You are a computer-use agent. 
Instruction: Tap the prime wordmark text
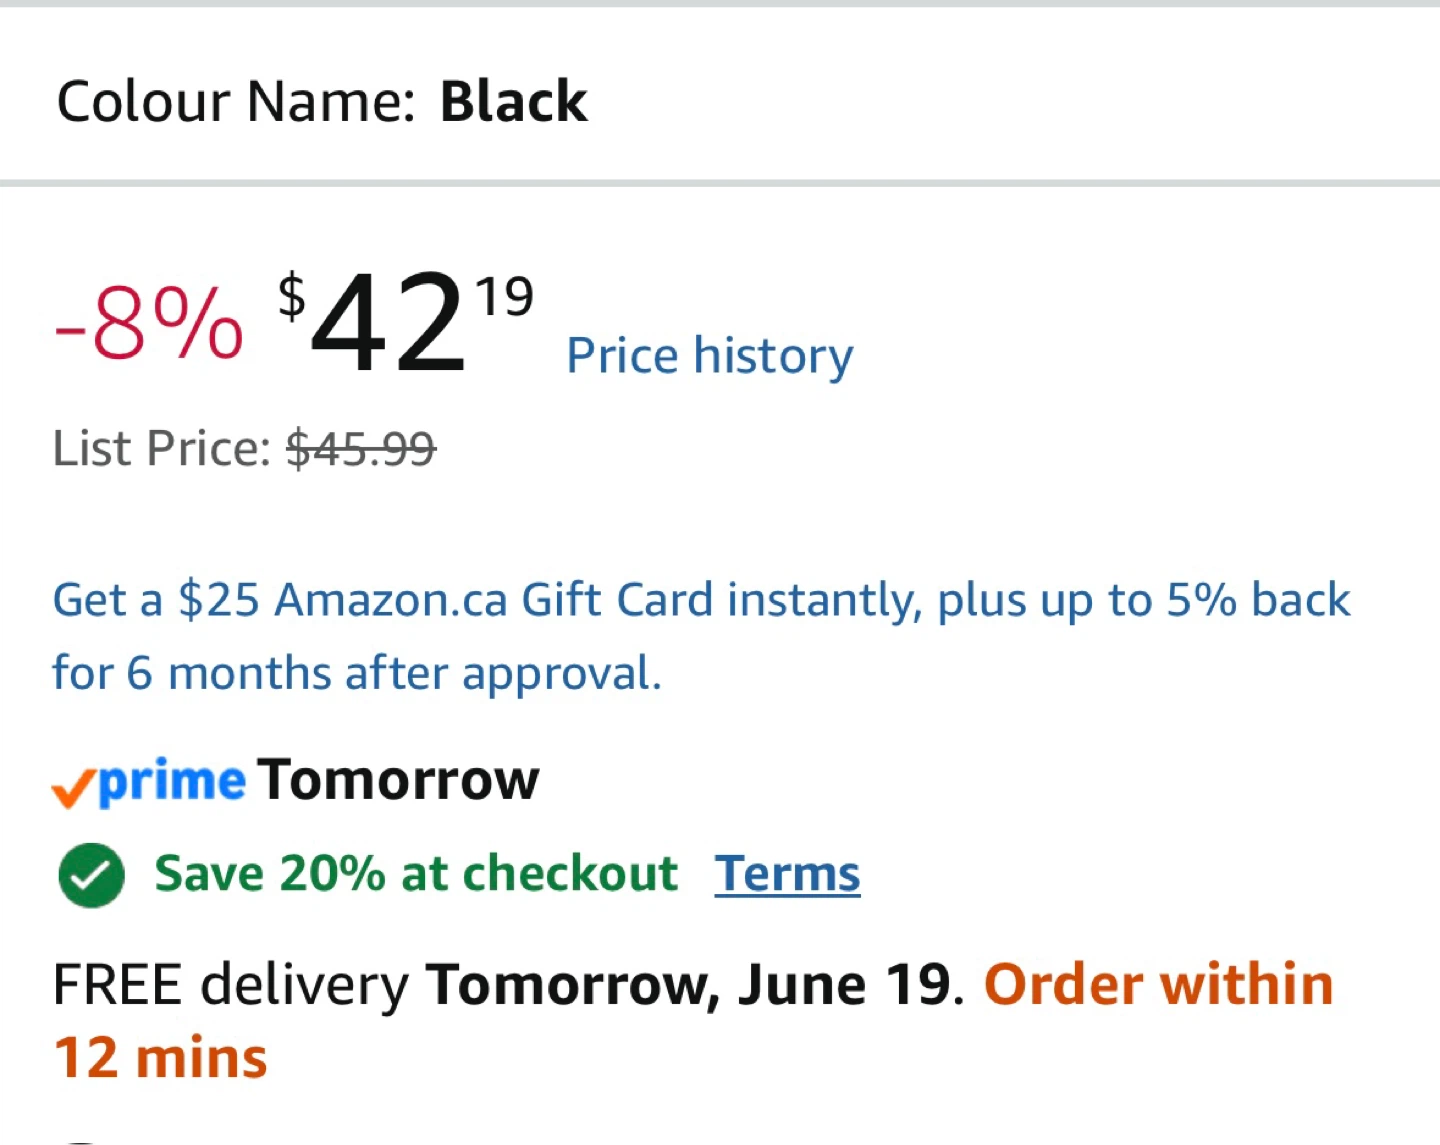[x=172, y=781]
